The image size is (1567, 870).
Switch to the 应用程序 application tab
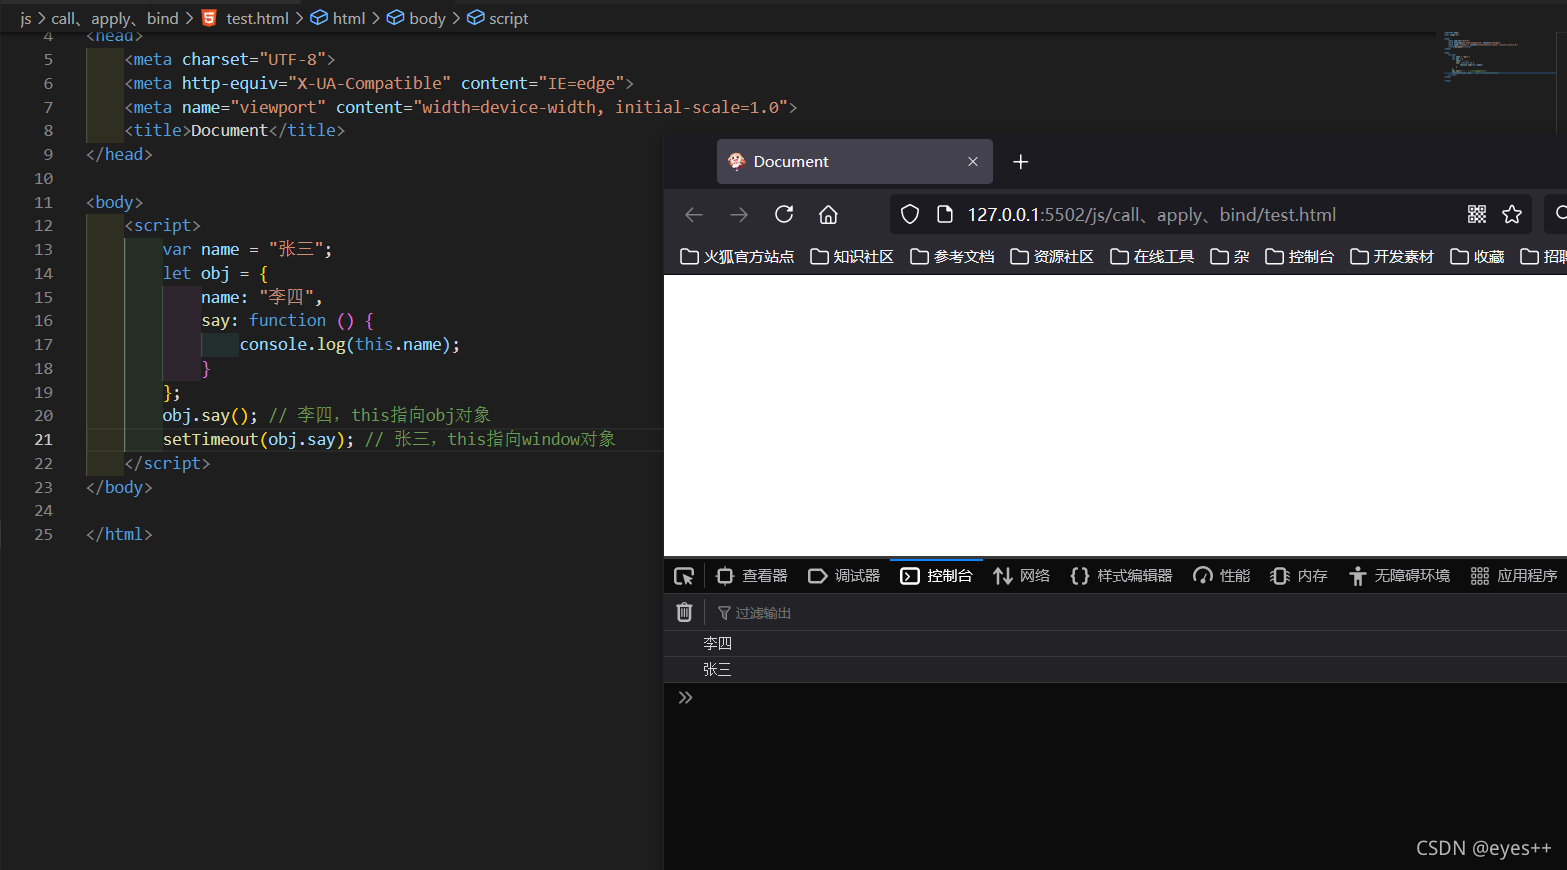pyautogui.click(x=1513, y=576)
